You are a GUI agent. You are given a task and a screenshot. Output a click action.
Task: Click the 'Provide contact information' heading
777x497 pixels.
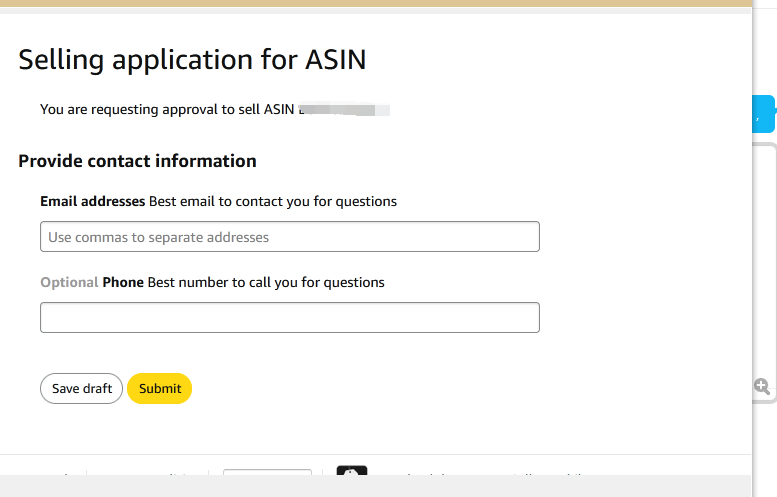click(137, 161)
